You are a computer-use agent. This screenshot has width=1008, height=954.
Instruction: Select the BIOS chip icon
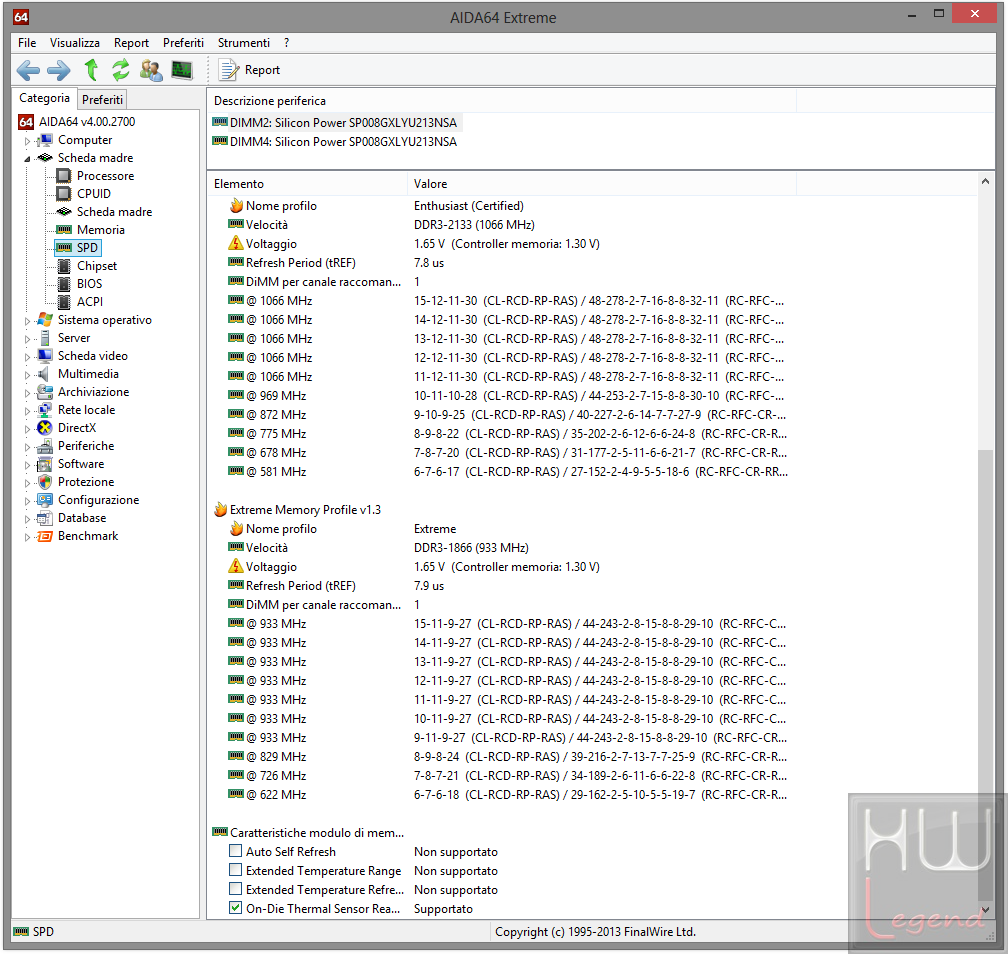click(x=64, y=284)
